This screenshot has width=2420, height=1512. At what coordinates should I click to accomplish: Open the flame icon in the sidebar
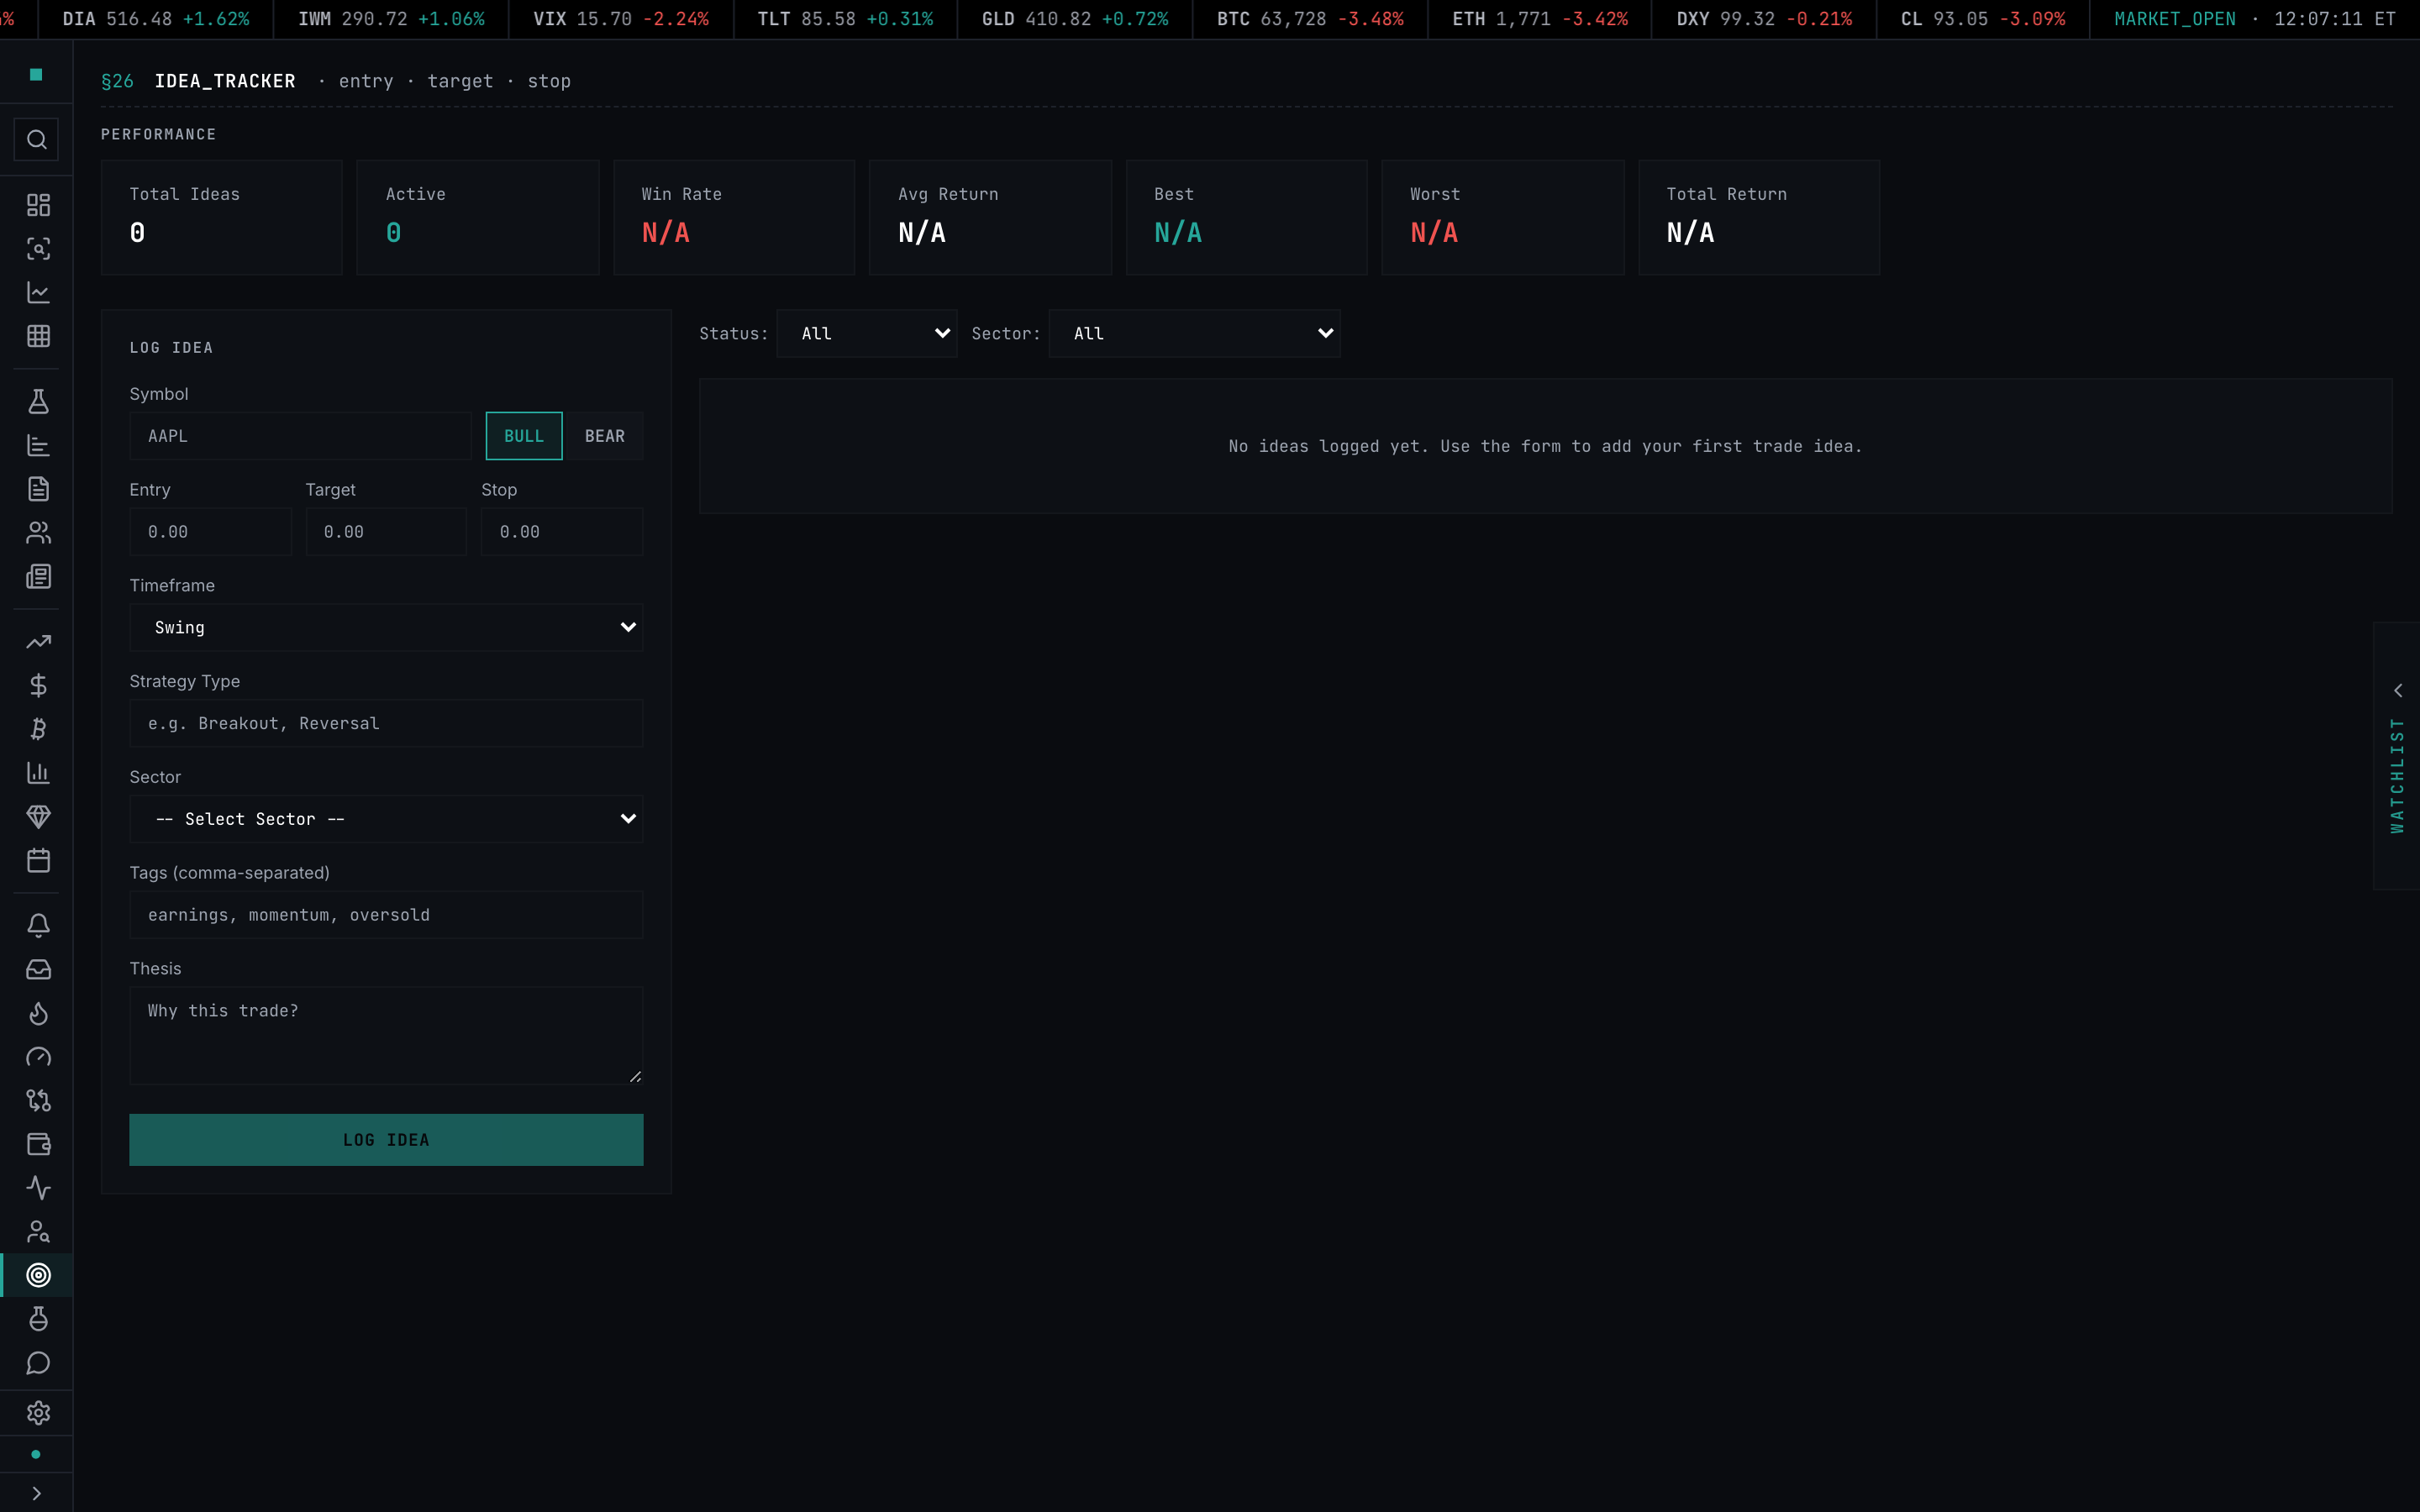[38, 1014]
